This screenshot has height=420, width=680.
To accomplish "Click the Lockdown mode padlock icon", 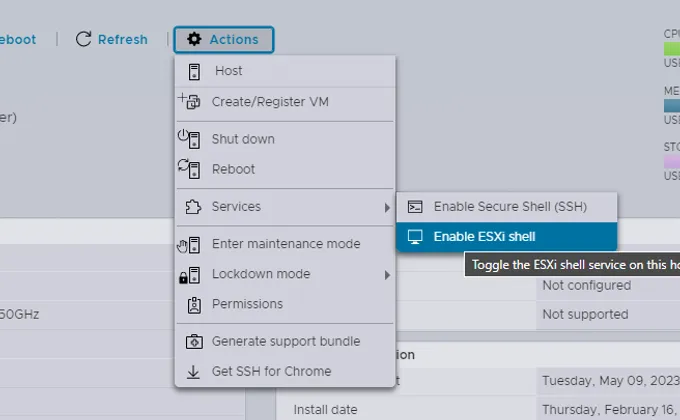I will coord(183,278).
